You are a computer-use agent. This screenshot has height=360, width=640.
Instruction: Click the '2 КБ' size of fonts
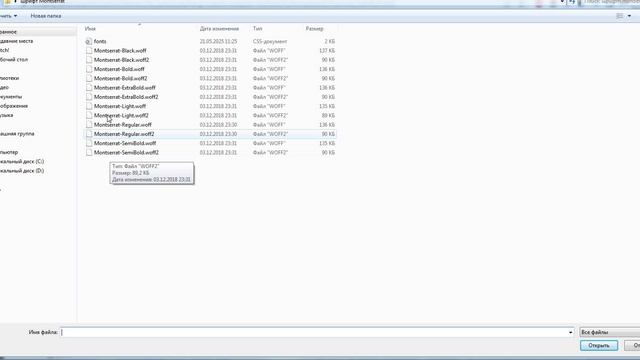point(330,42)
